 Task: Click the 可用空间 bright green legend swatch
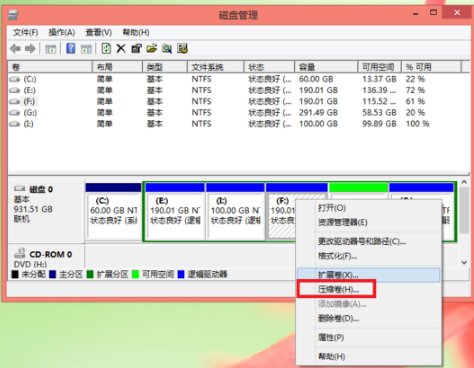click(135, 274)
